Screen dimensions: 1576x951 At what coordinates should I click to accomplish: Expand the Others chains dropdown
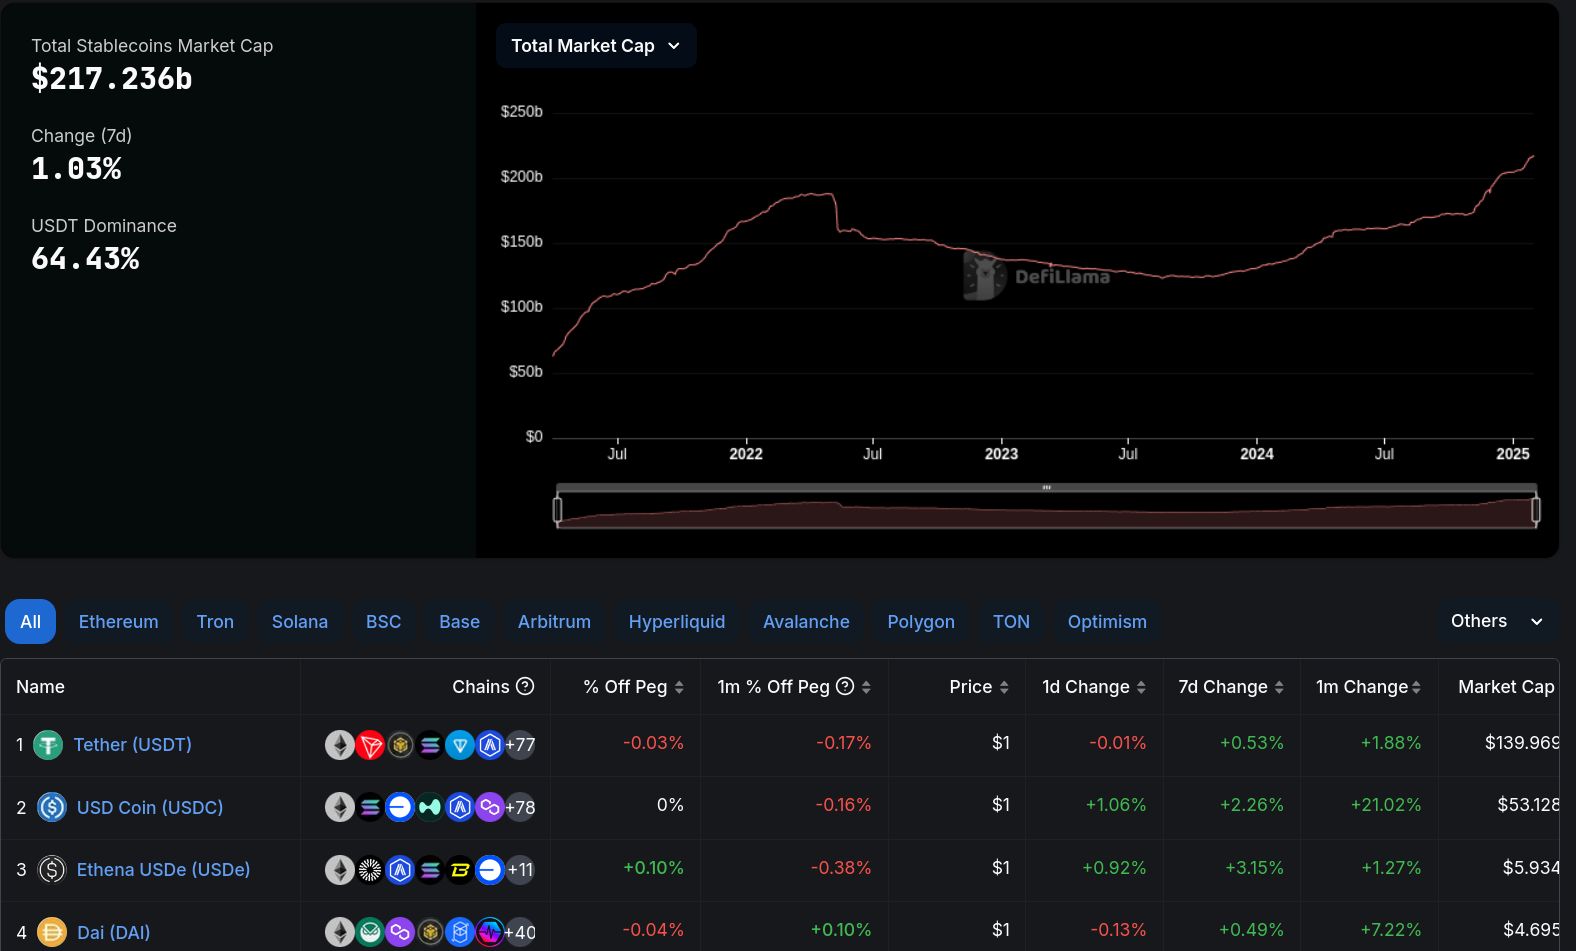point(1496,621)
